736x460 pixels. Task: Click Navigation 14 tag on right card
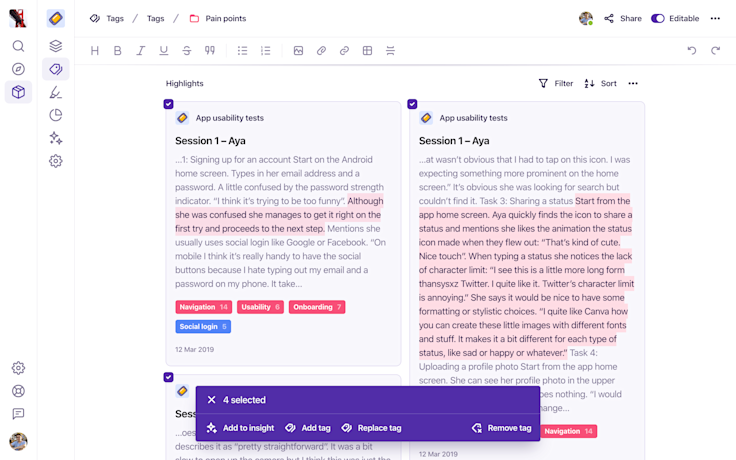(x=568, y=431)
